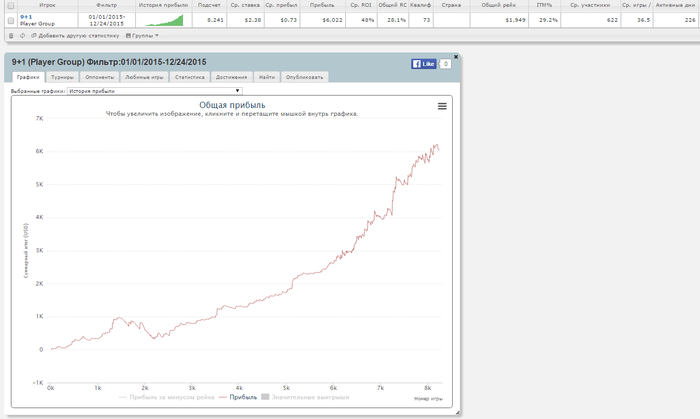Click the resize handle at panel bottom corner
The height and width of the screenshot is (419, 700).
coord(457,413)
